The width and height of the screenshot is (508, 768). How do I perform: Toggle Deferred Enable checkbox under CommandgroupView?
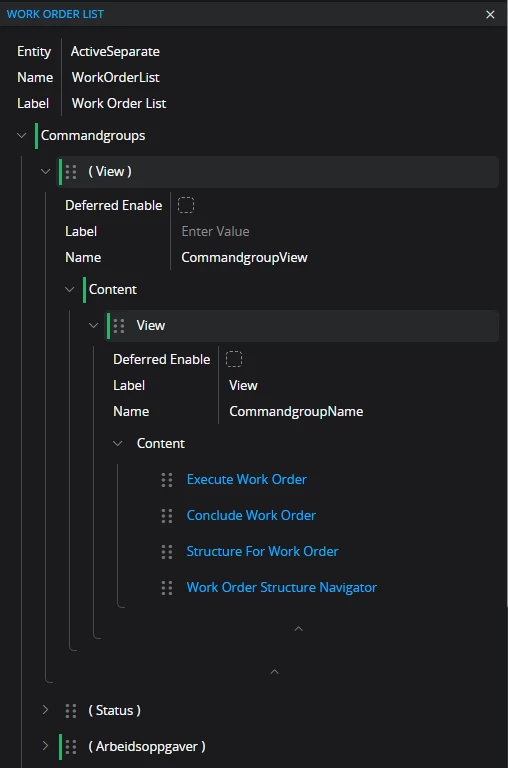[186, 205]
